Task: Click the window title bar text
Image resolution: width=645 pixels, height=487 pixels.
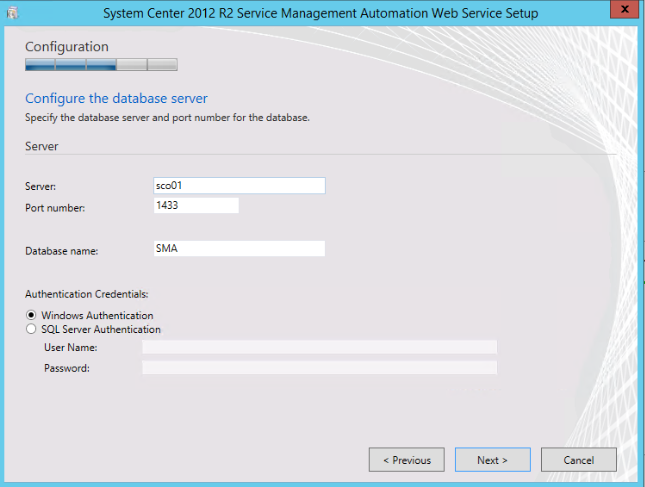Action: (322, 13)
